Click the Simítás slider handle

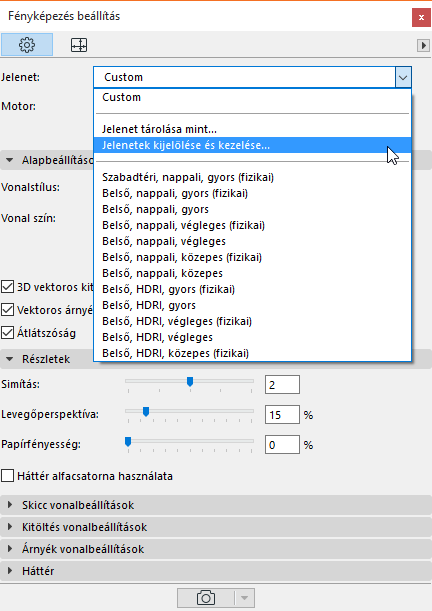click(x=190, y=381)
